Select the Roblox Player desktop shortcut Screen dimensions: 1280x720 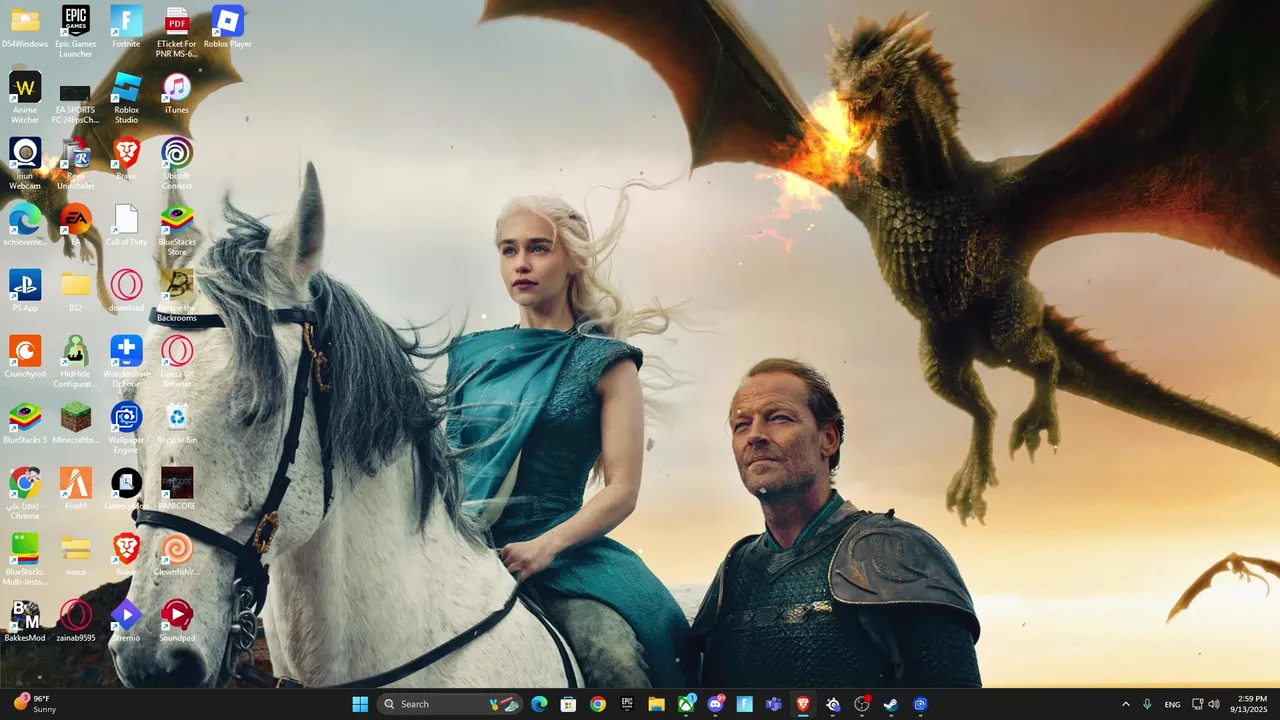click(x=227, y=27)
